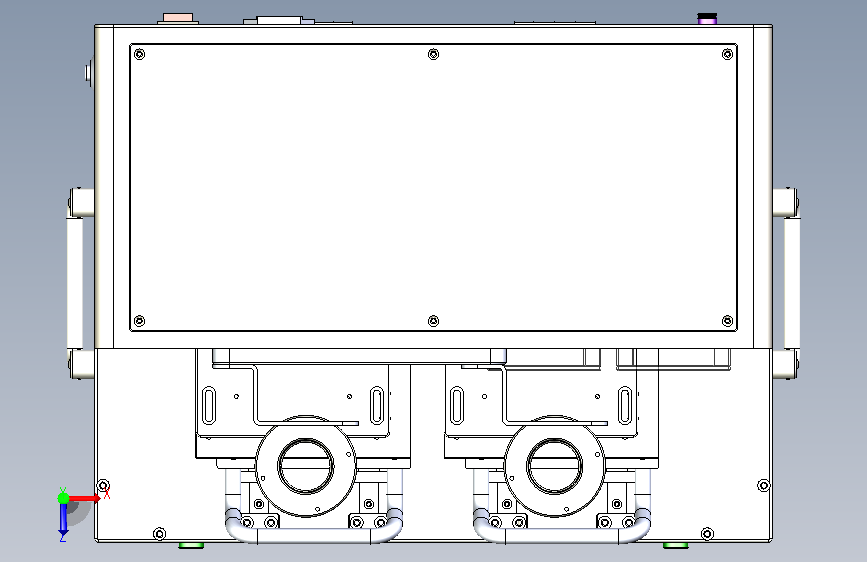Select the right U-shaped guard bar at bottom
The height and width of the screenshot is (562, 867).
tap(562, 535)
